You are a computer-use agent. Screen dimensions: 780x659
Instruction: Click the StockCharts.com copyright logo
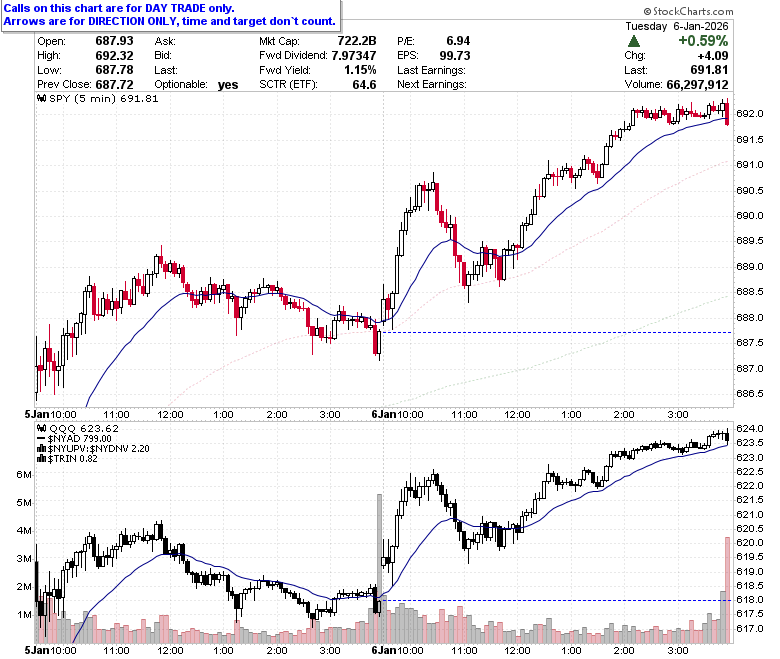pyautogui.click(x=688, y=11)
